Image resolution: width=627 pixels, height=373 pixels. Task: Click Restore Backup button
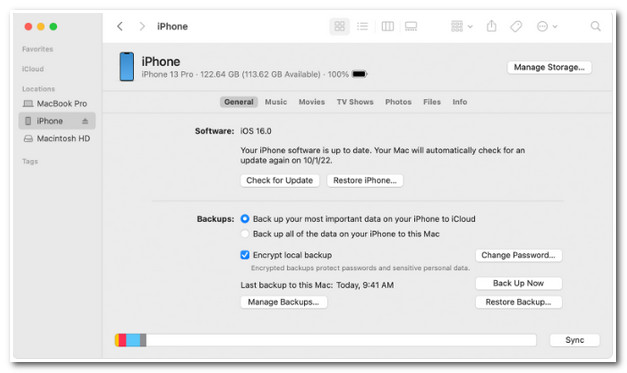[x=518, y=302]
